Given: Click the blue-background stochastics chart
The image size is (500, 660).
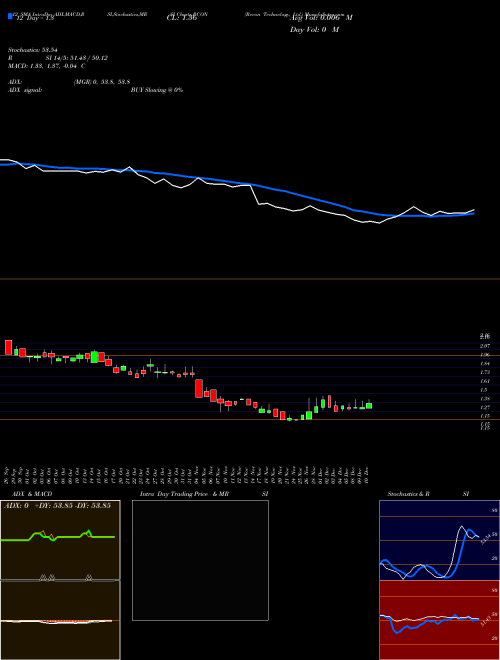Looking at the screenshot, I should click(x=439, y=540).
